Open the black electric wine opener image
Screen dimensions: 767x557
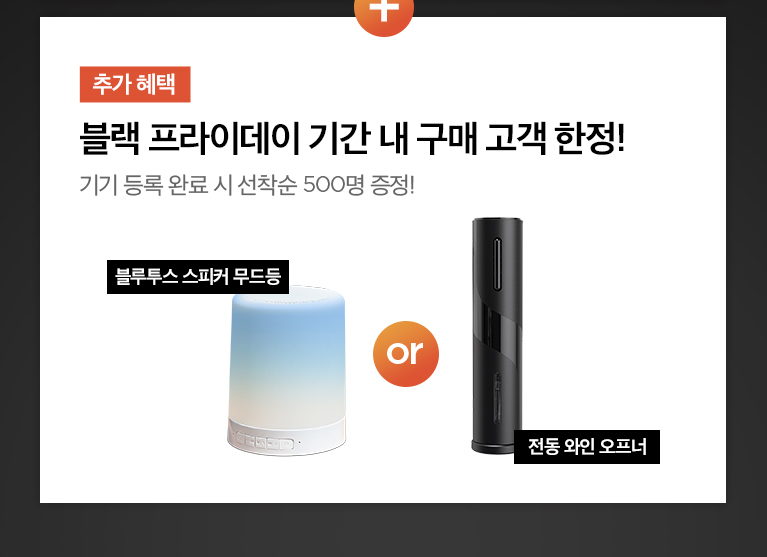point(497,336)
